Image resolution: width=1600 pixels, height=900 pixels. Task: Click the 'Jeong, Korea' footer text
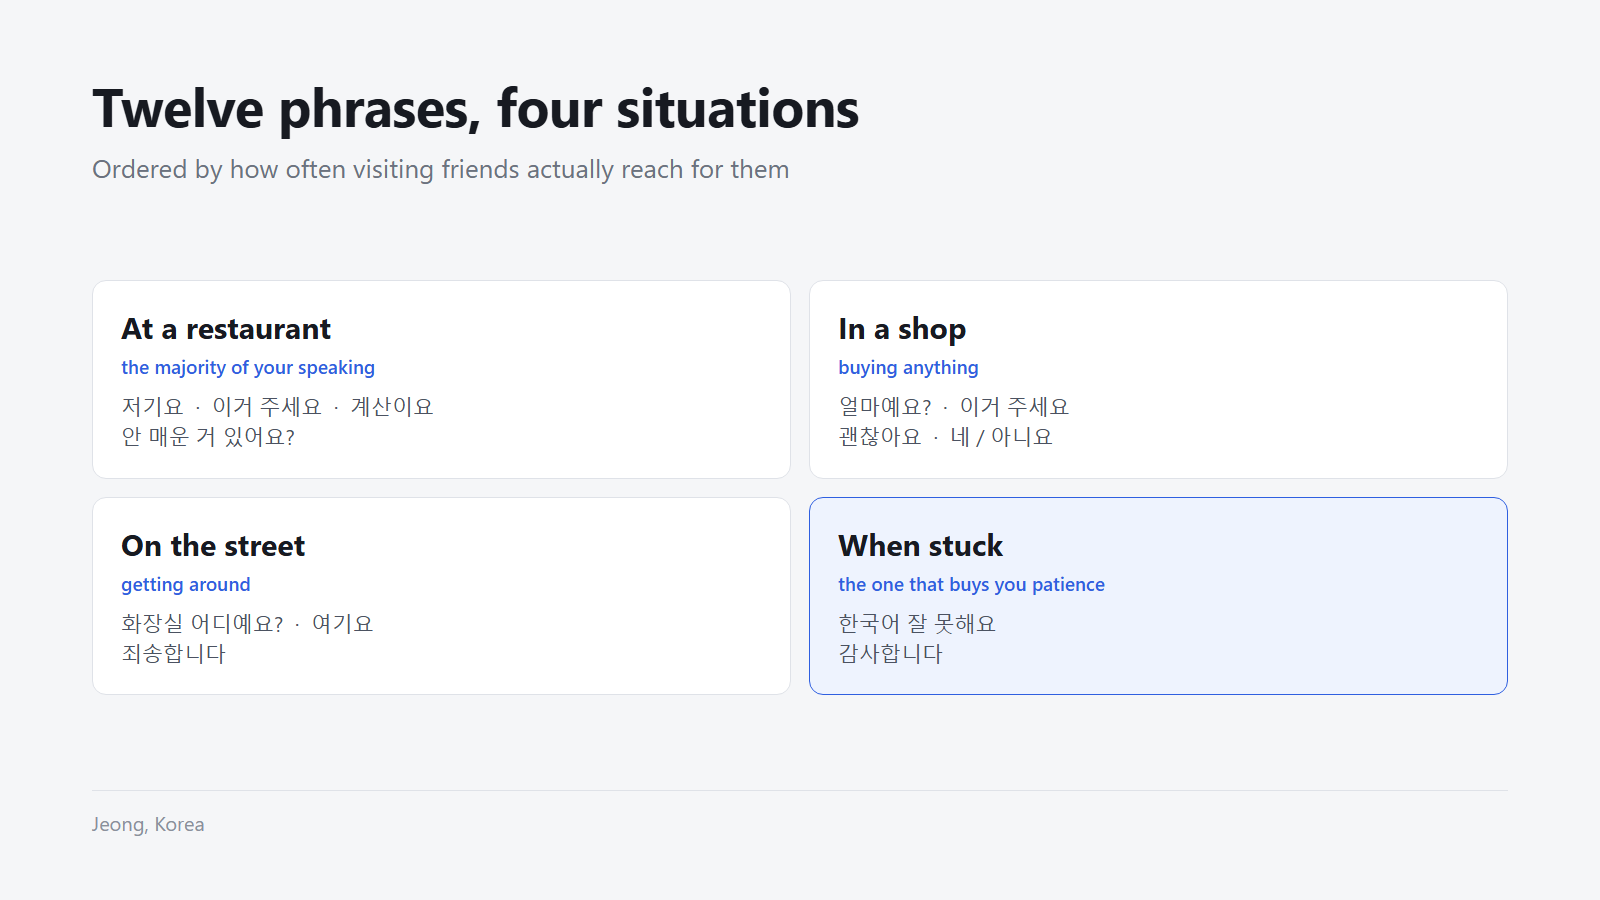148,825
